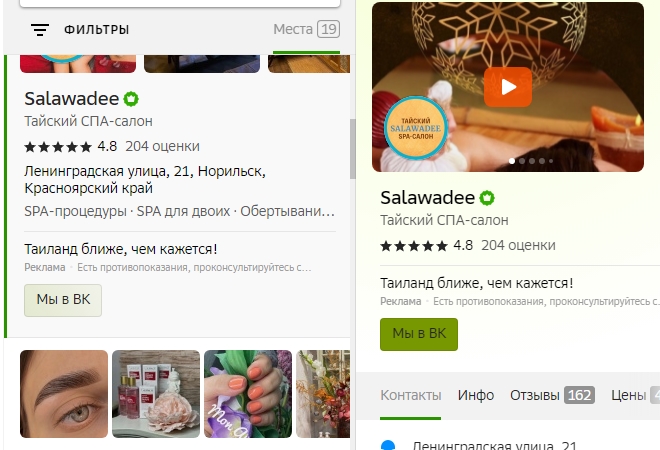
Task: Open the Инфо tab
Action: pyautogui.click(x=476, y=395)
